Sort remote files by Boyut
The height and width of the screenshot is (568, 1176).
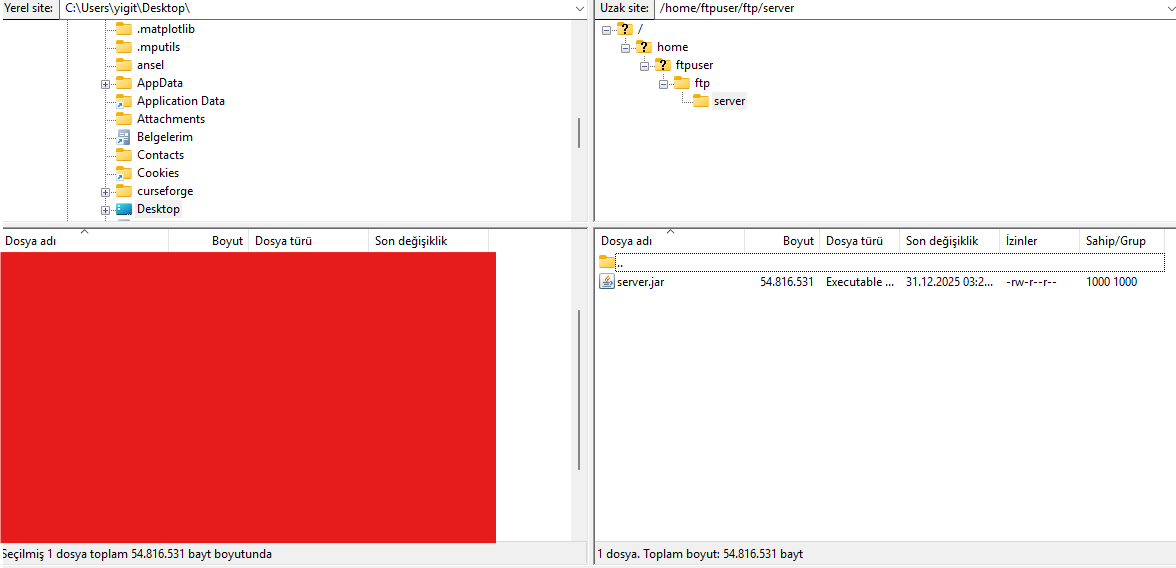coord(782,241)
